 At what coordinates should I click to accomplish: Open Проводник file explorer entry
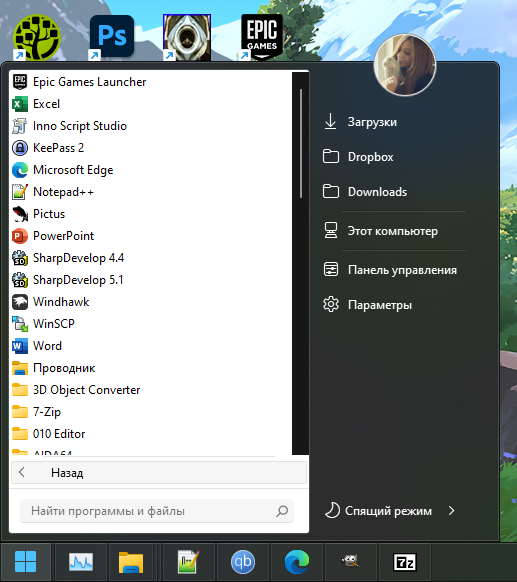click(150, 368)
